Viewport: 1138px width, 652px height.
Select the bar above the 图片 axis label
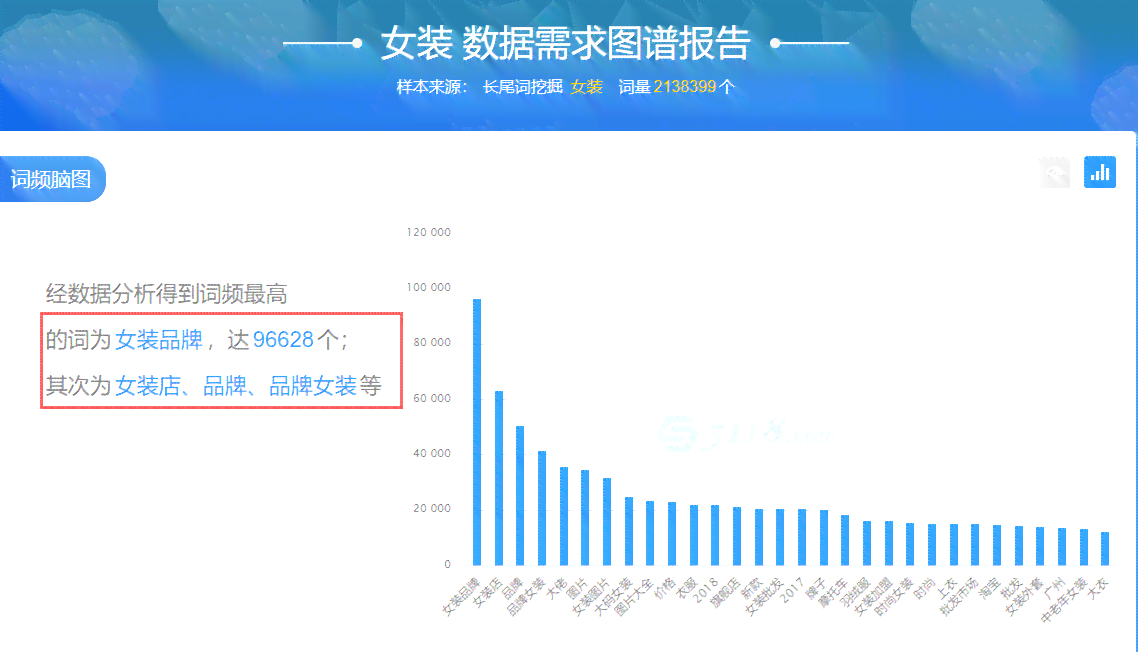click(585, 518)
